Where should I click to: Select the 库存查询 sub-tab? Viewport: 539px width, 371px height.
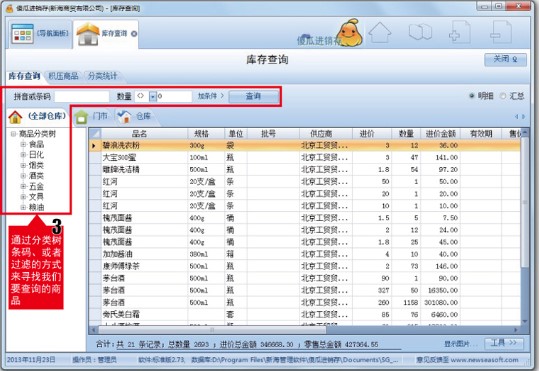[x=24, y=76]
